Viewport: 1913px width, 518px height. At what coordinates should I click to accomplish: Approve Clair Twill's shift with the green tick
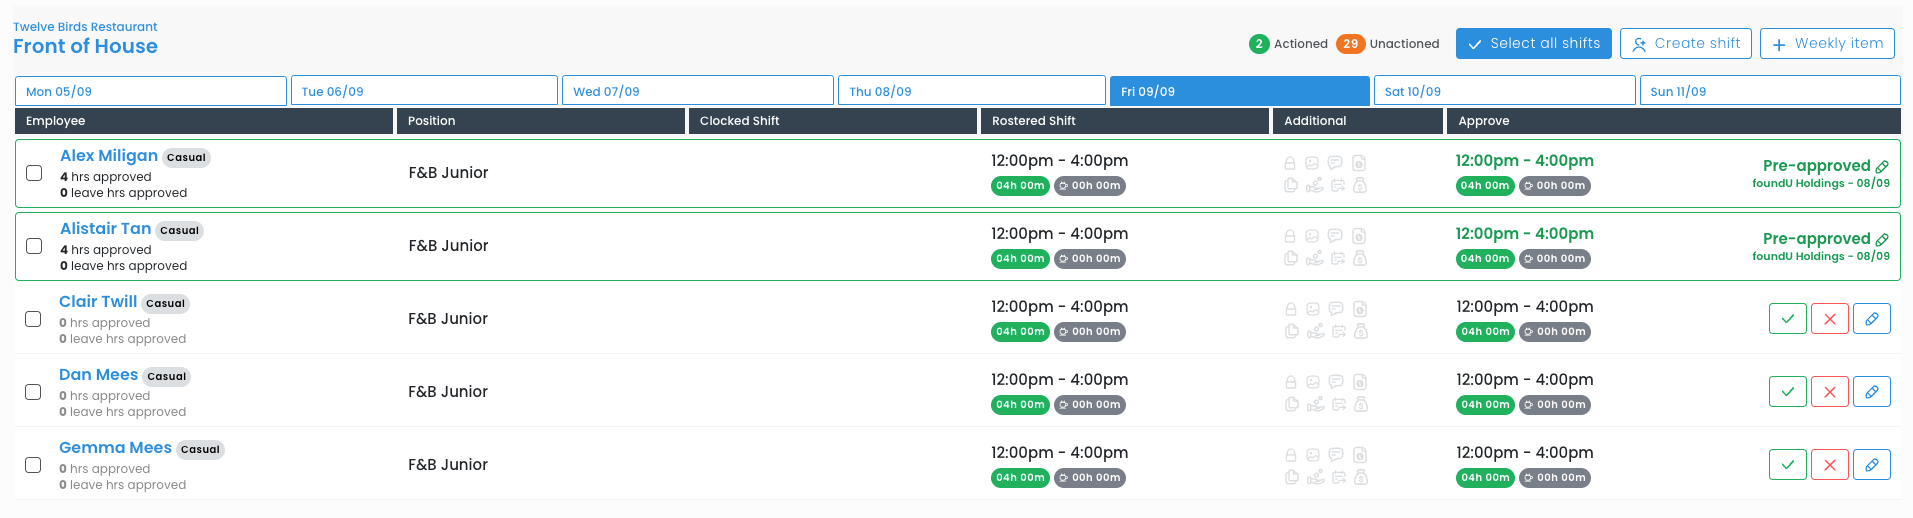coord(1787,319)
